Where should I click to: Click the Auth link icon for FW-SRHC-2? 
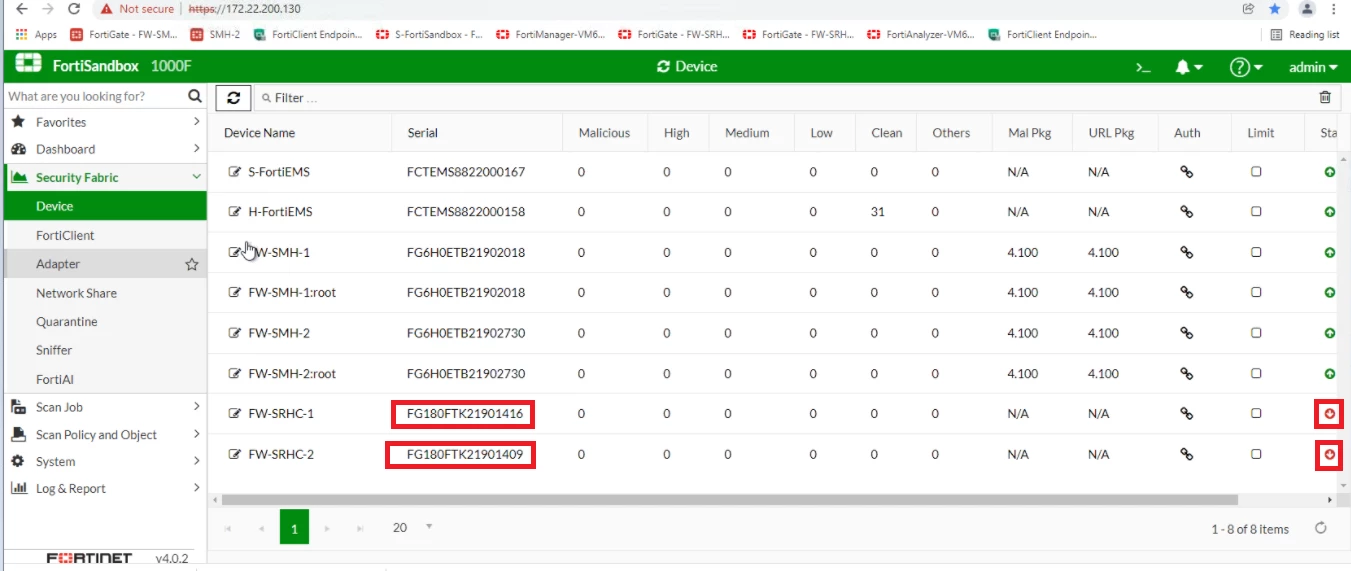coord(1187,455)
